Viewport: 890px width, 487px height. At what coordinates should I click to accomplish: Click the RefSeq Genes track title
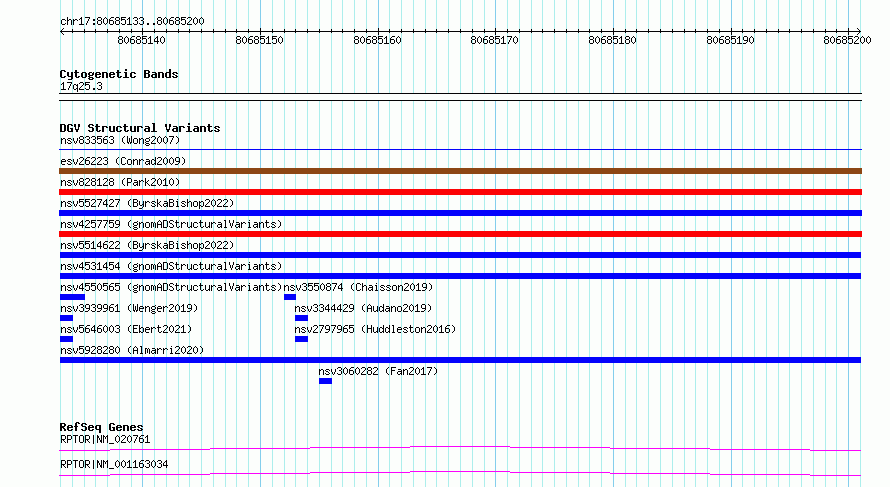point(101,427)
